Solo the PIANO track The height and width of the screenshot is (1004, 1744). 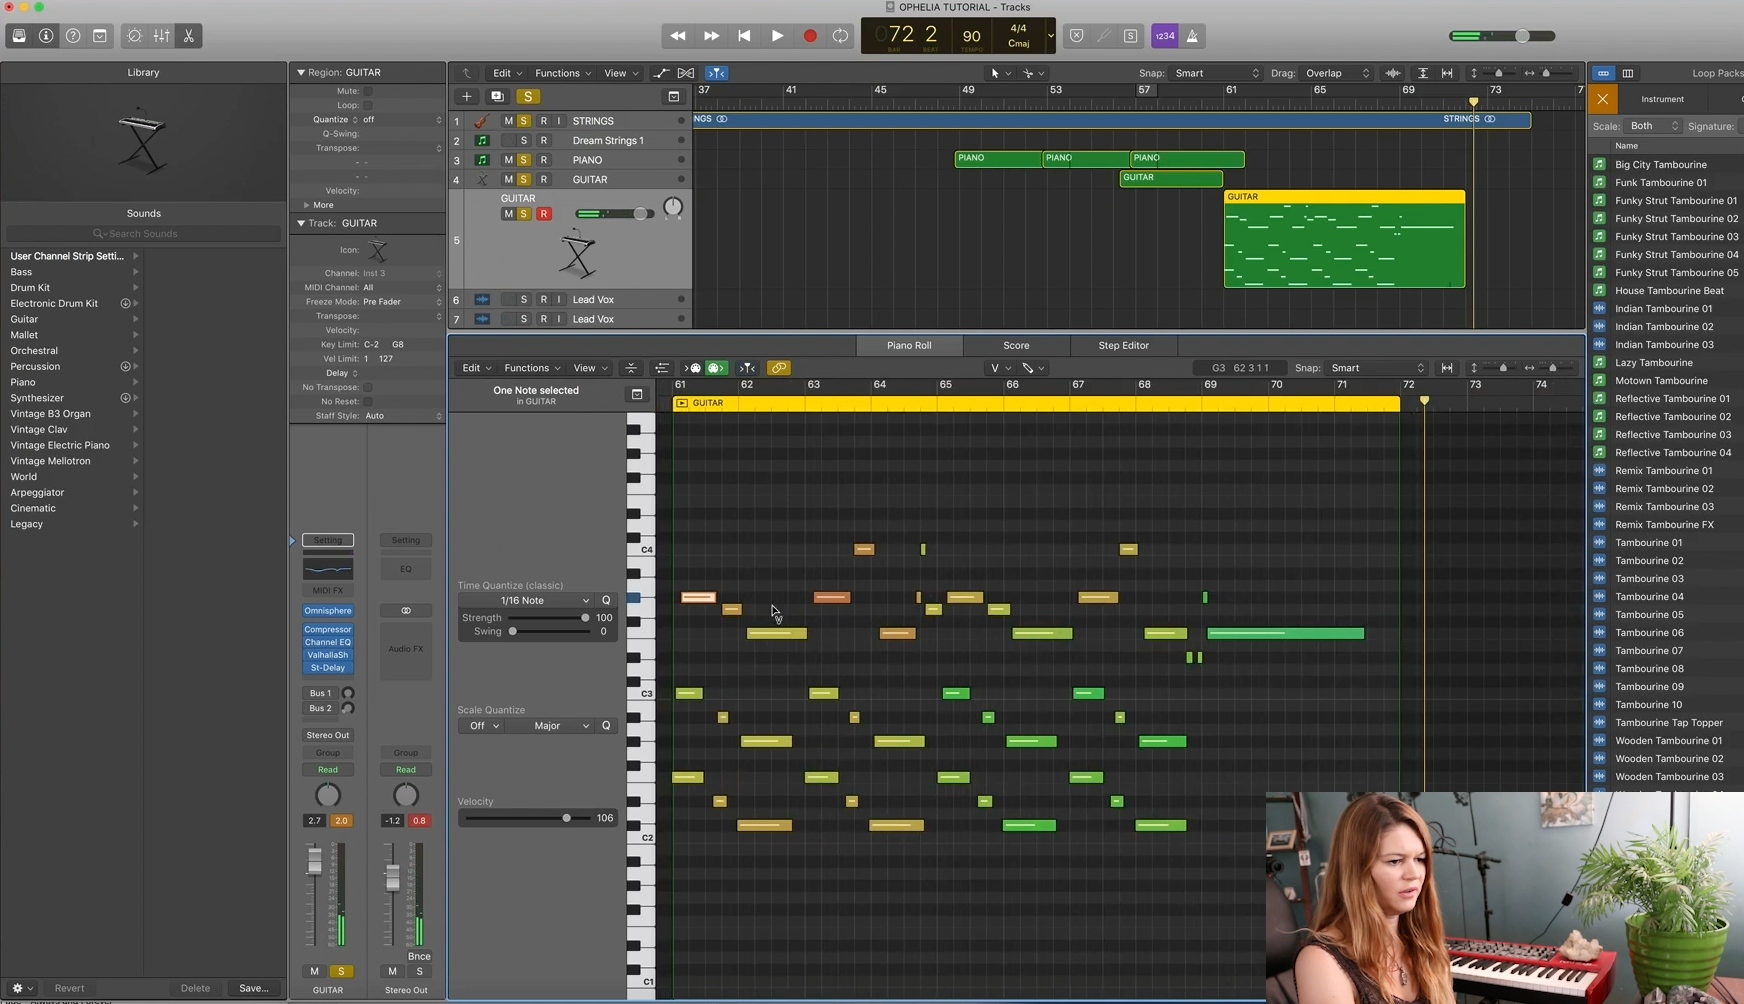524,160
